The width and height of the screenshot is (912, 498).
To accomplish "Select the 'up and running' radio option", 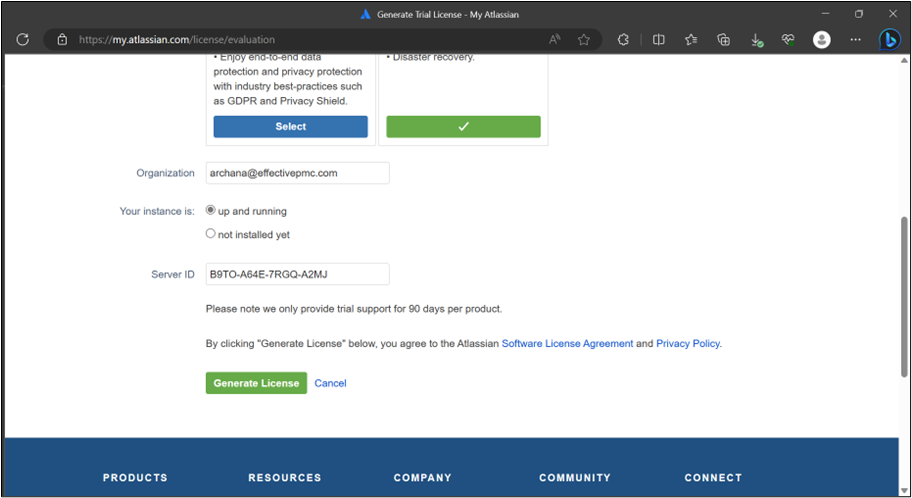I will point(211,210).
